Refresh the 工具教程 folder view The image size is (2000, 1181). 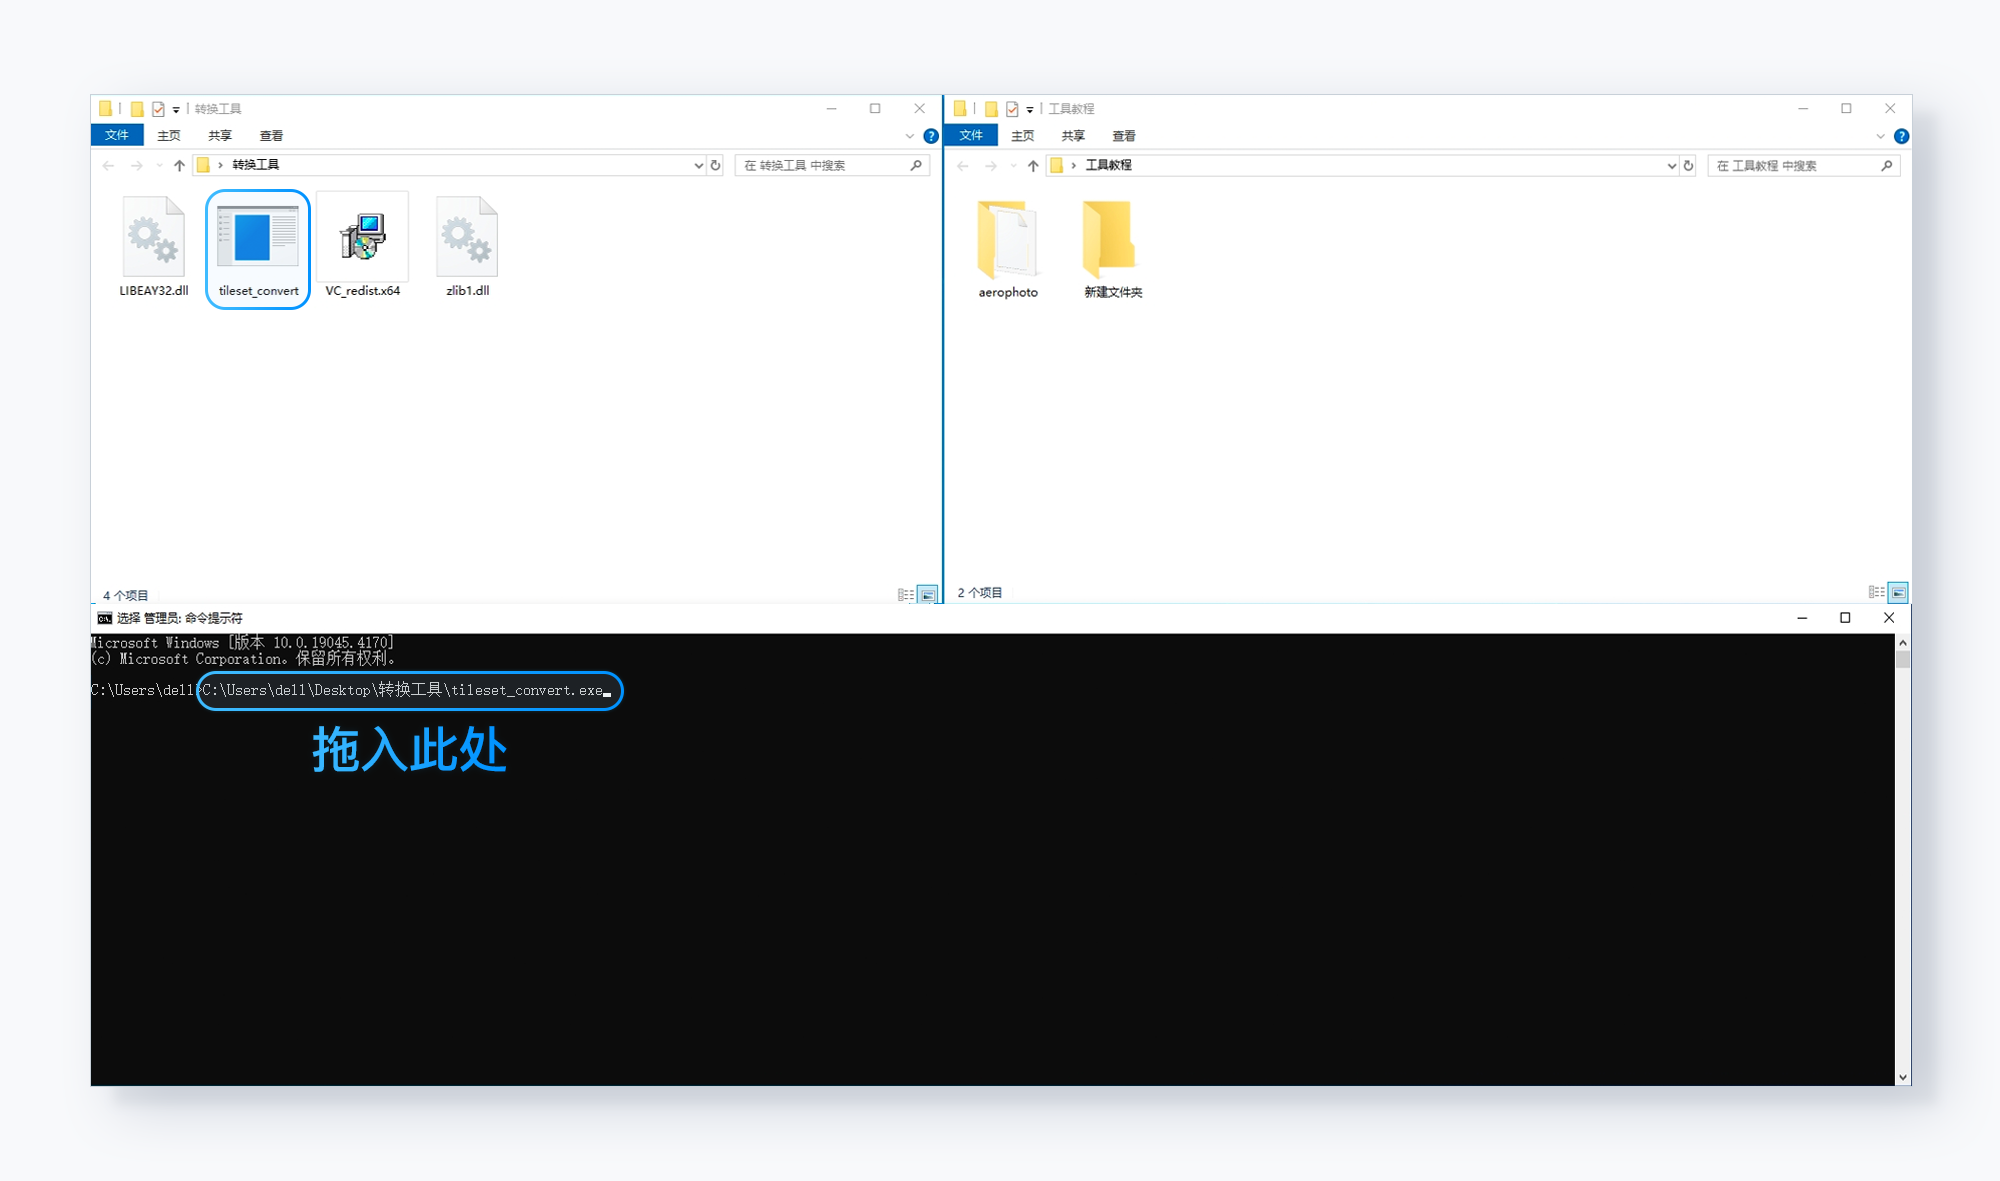click(x=1688, y=165)
